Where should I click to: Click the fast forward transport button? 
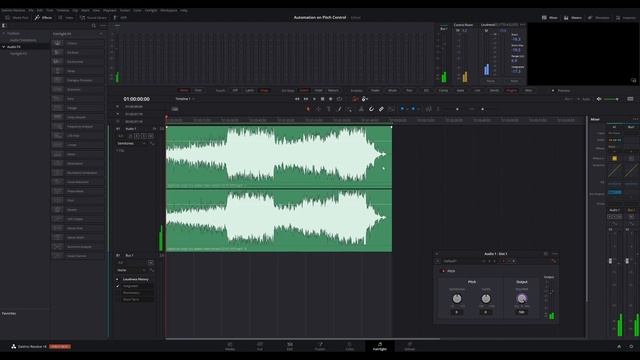(306, 99)
